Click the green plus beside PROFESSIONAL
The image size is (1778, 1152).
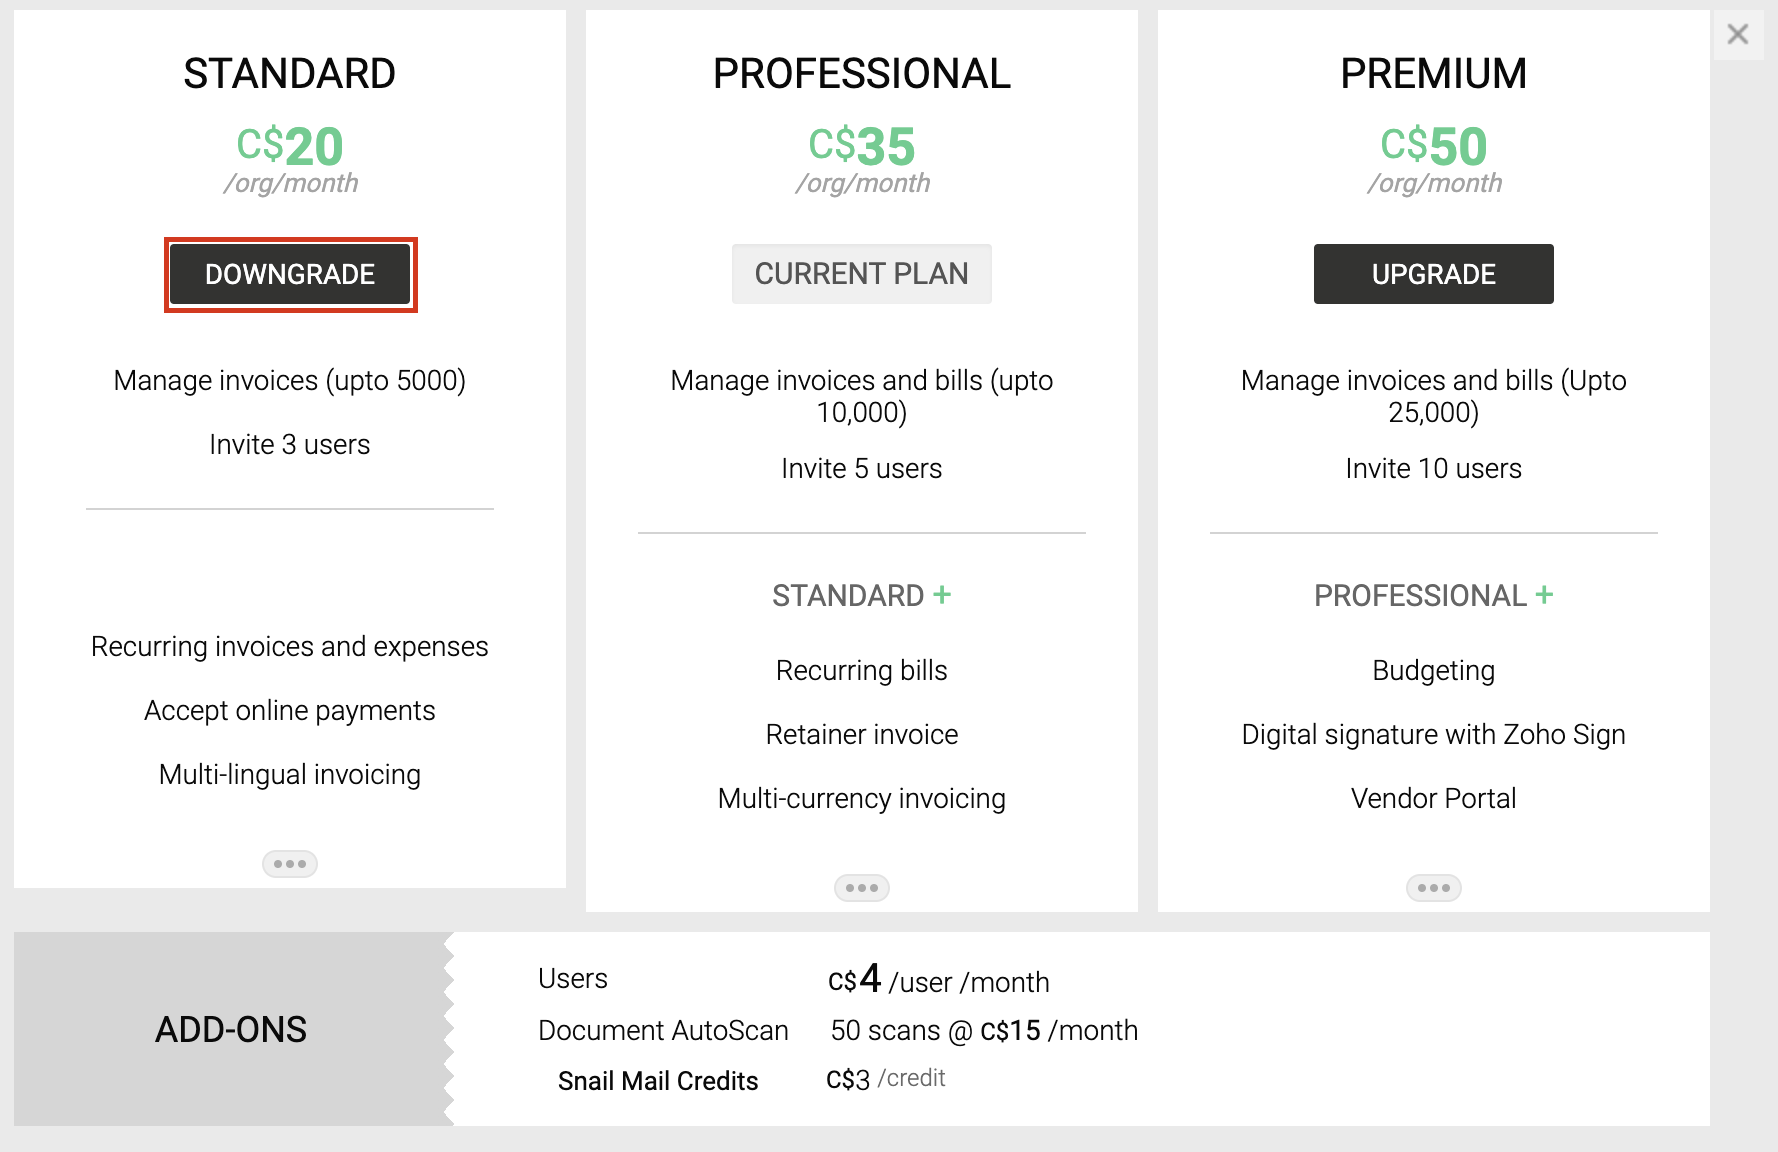1545,595
